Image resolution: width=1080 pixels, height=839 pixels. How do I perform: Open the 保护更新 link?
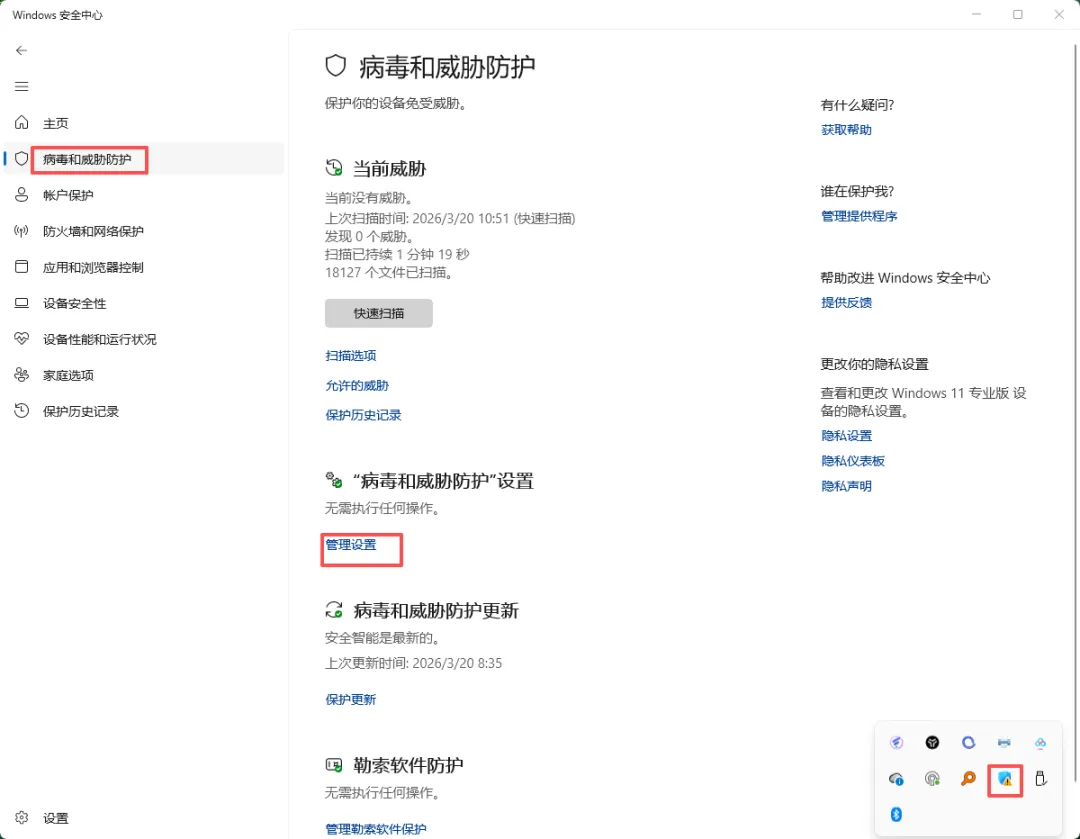351,700
